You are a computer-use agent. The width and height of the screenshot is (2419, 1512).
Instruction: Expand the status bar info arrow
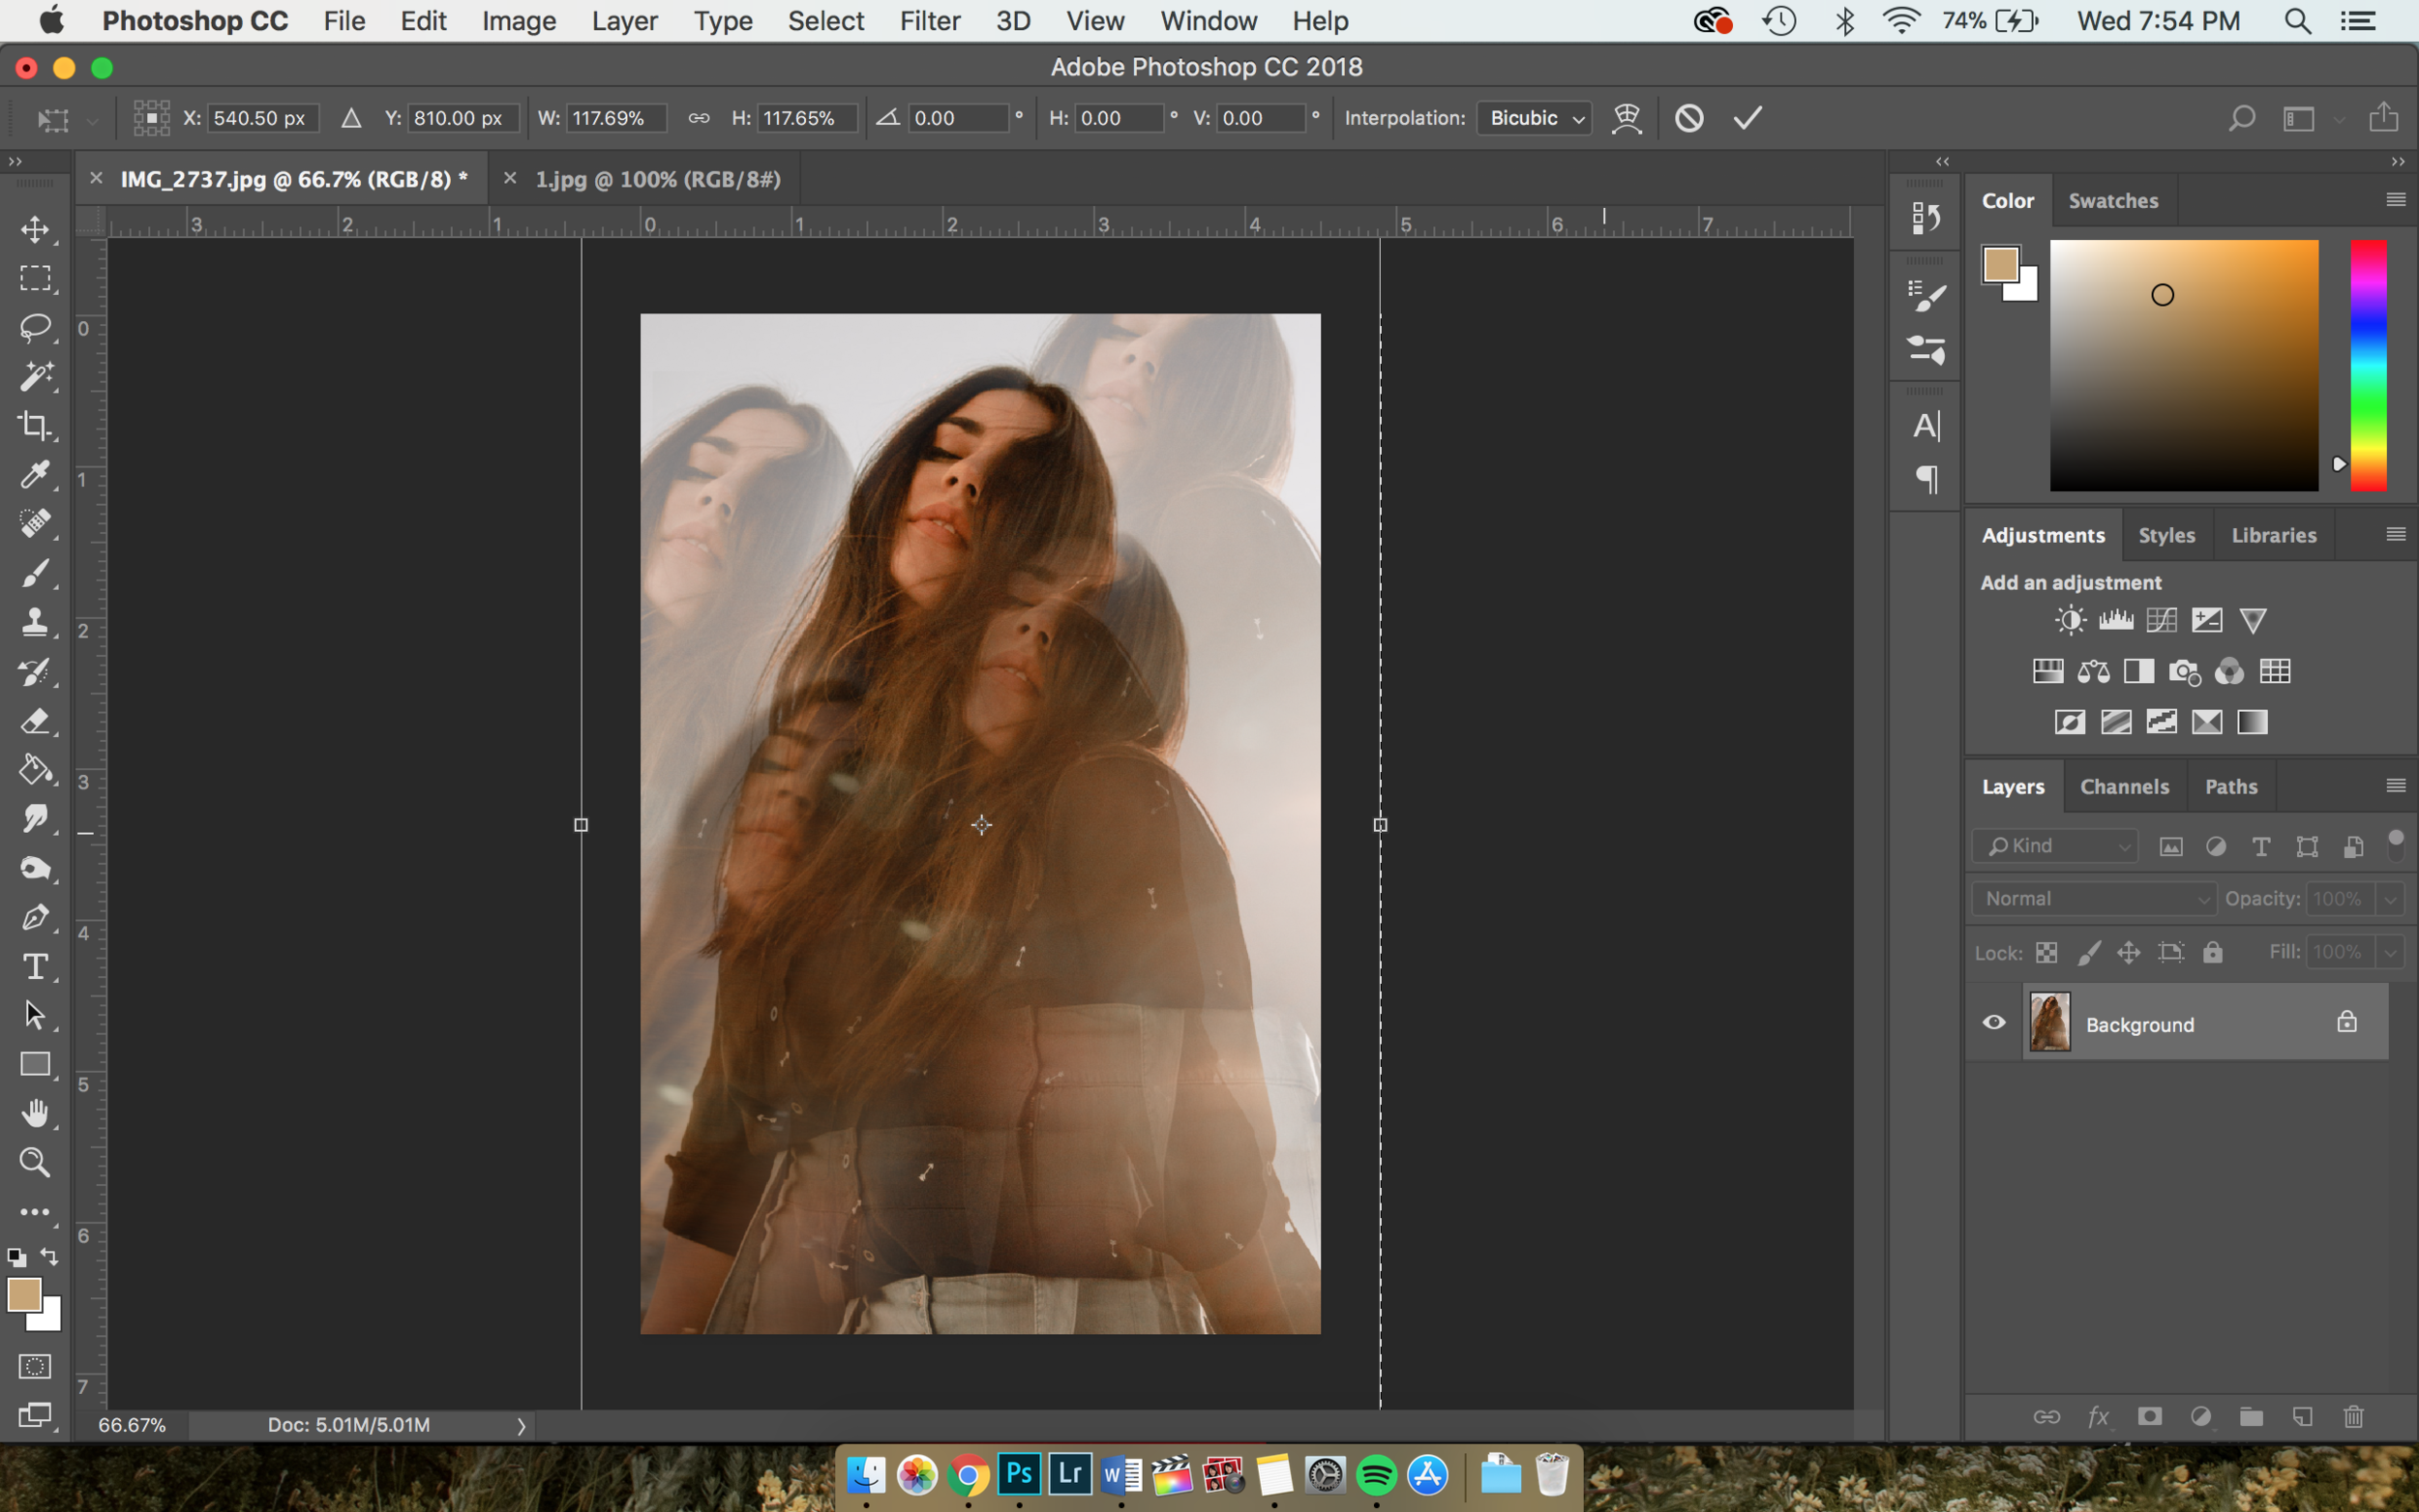(521, 1426)
